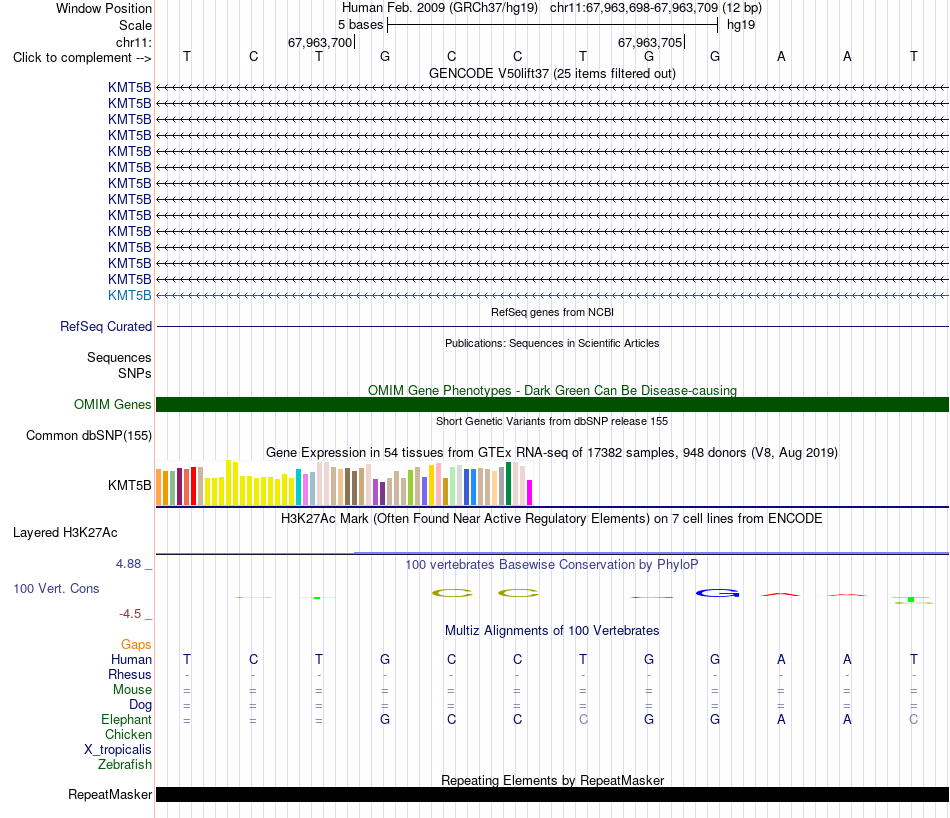Viewport: 950px width, 818px height.
Task: Open the H3K27Ac Mark ENCODE track title
Action: [552, 519]
